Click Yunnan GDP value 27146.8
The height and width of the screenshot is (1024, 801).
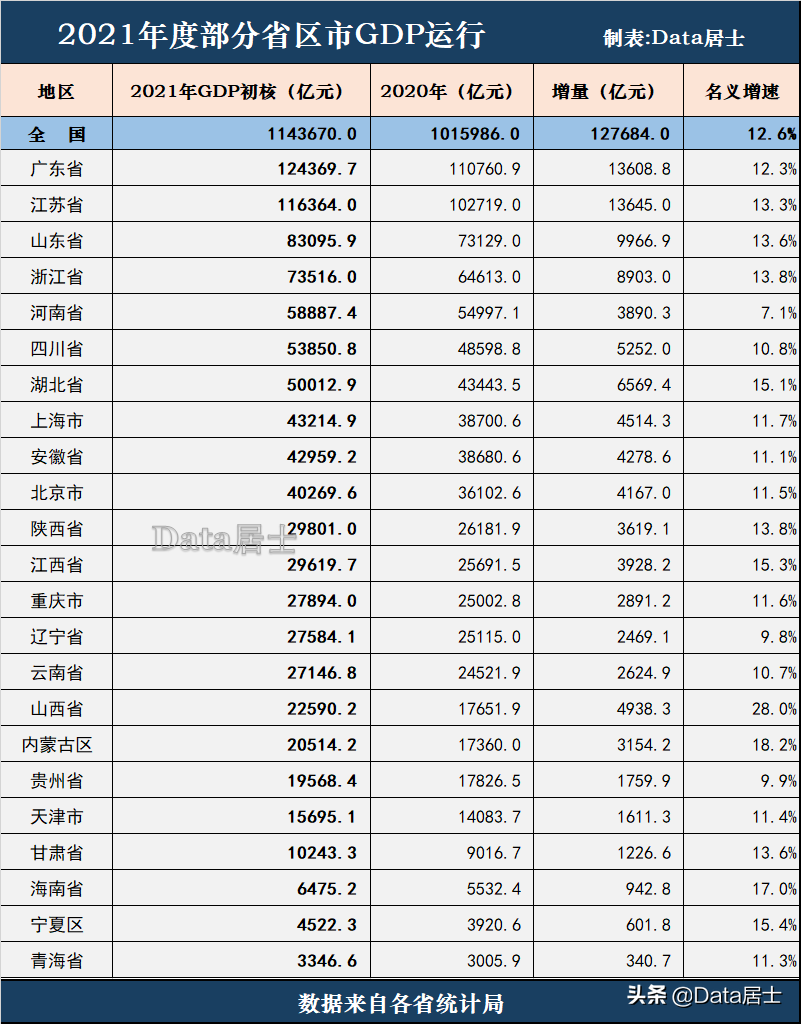pos(322,672)
